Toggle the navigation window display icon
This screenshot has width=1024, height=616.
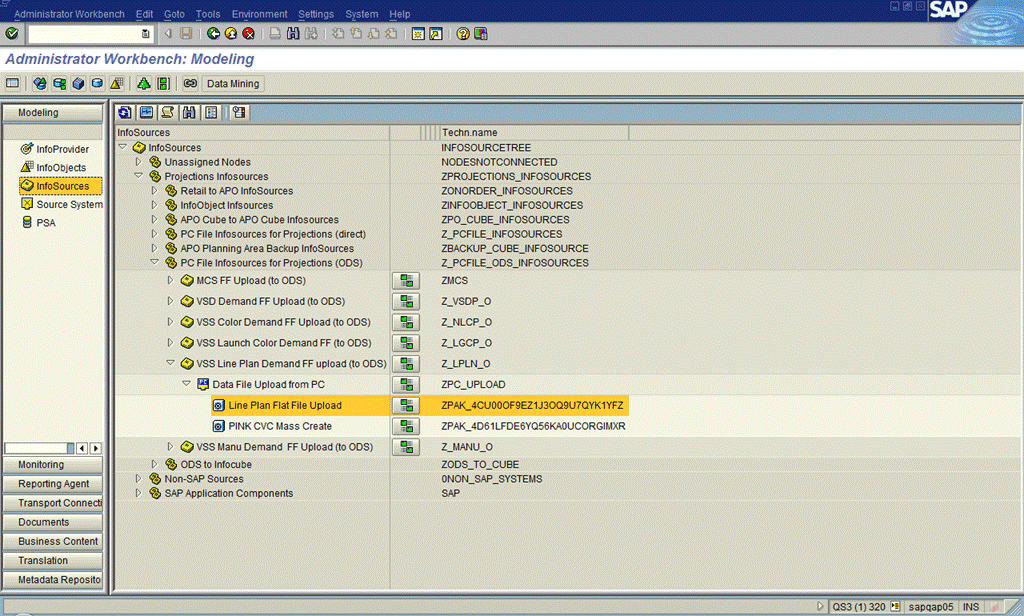[x=12, y=83]
